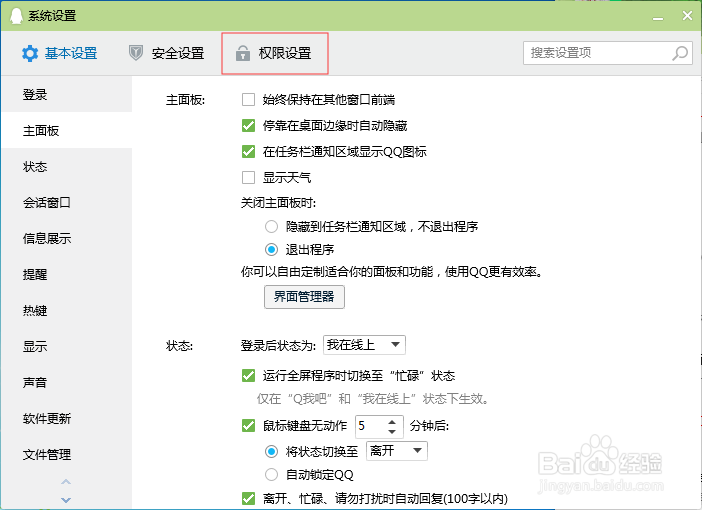Switch to the 权限设置 tab

(x=274, y=53)
